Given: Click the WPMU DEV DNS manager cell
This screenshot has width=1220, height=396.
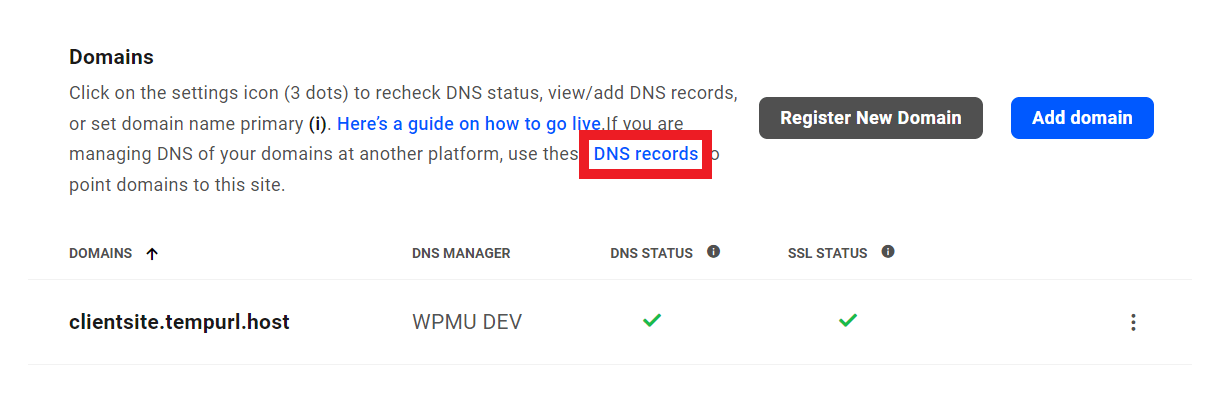Looking at the screenshot, I should point(467,322).
